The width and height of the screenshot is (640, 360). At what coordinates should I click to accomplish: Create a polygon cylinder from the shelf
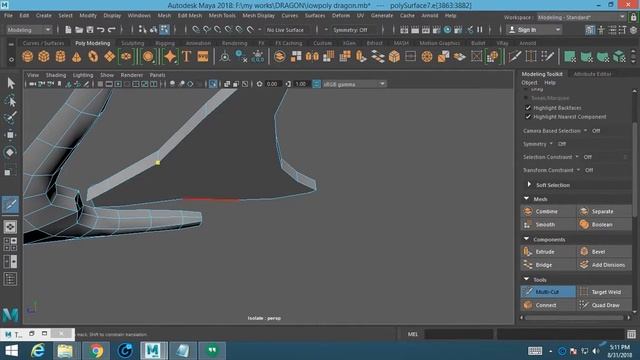pyautogui.click(x=60, y=56)
